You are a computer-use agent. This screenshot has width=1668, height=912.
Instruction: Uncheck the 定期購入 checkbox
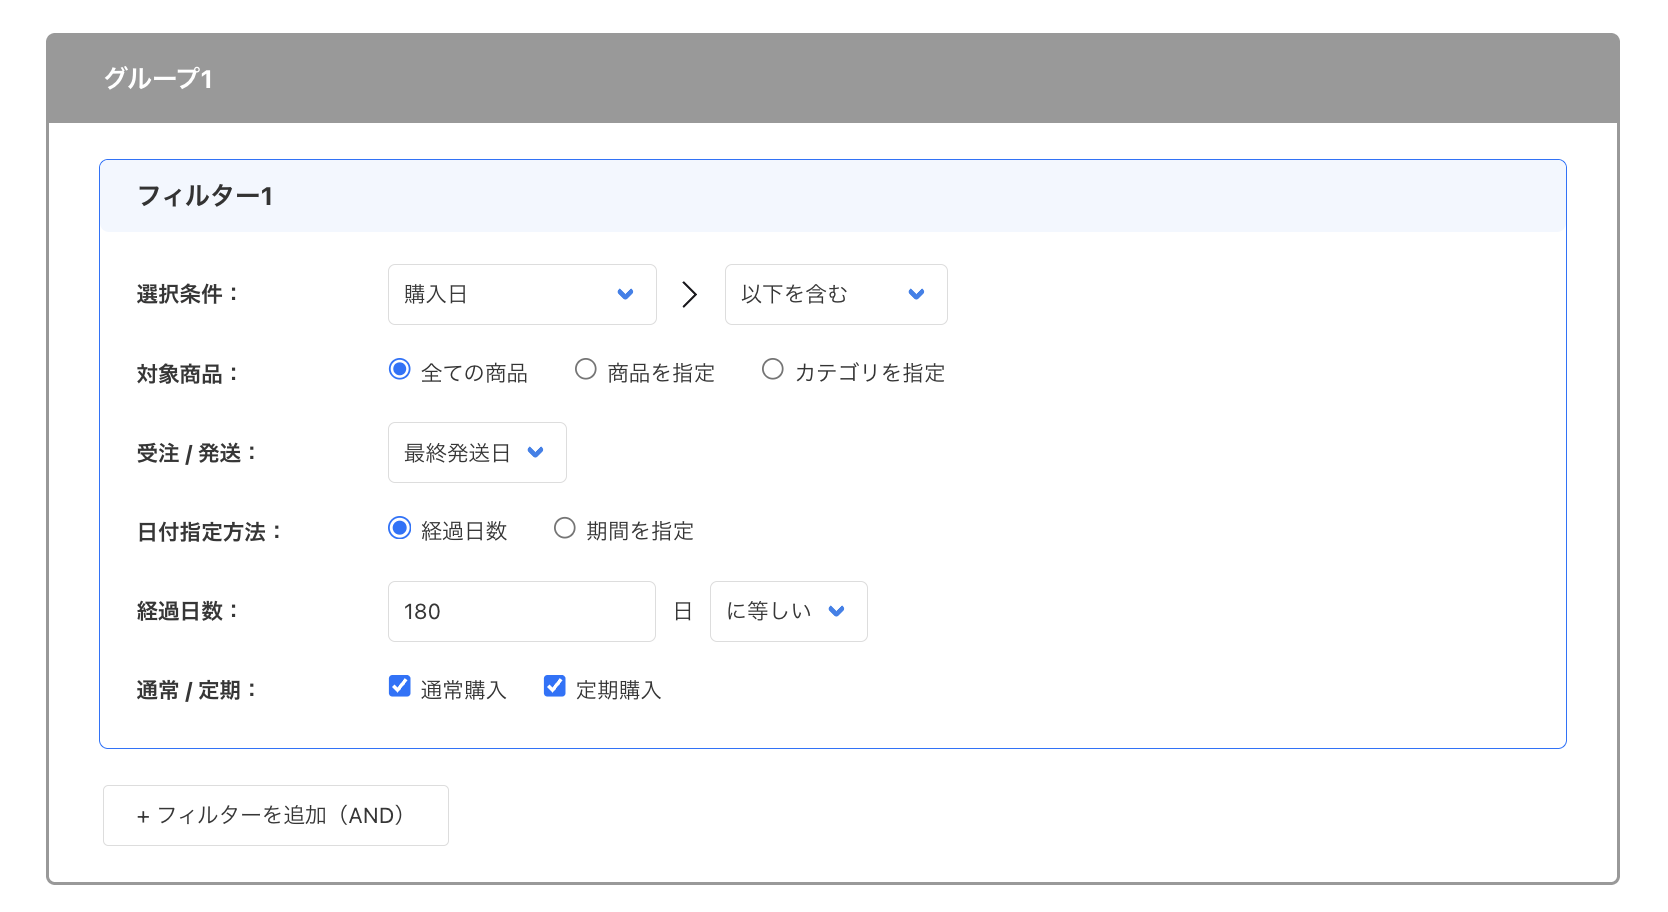[554, 686]
